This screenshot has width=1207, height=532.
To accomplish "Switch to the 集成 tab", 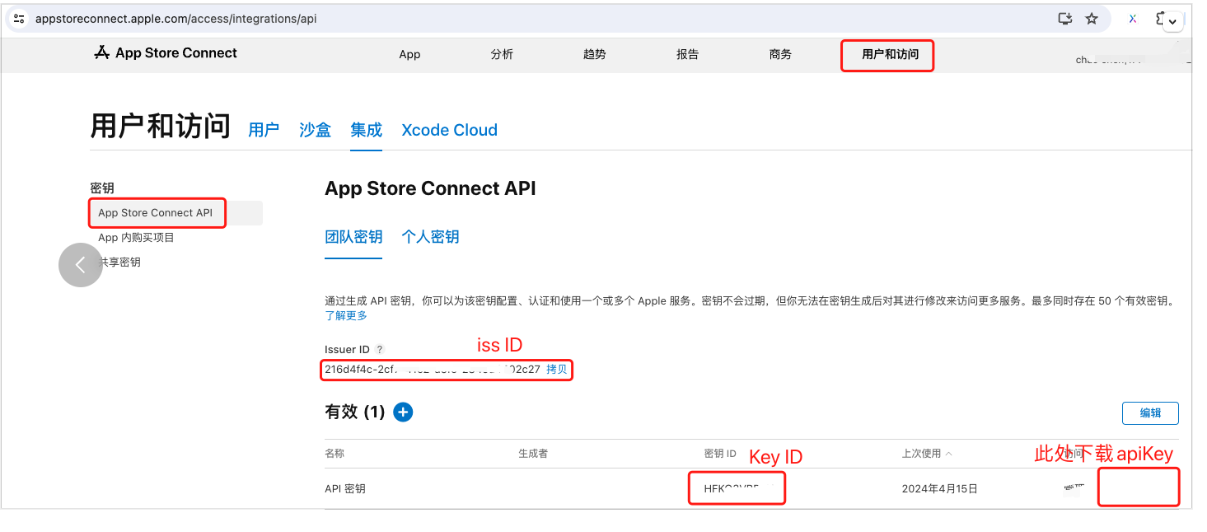I will [x=366, y=130].
